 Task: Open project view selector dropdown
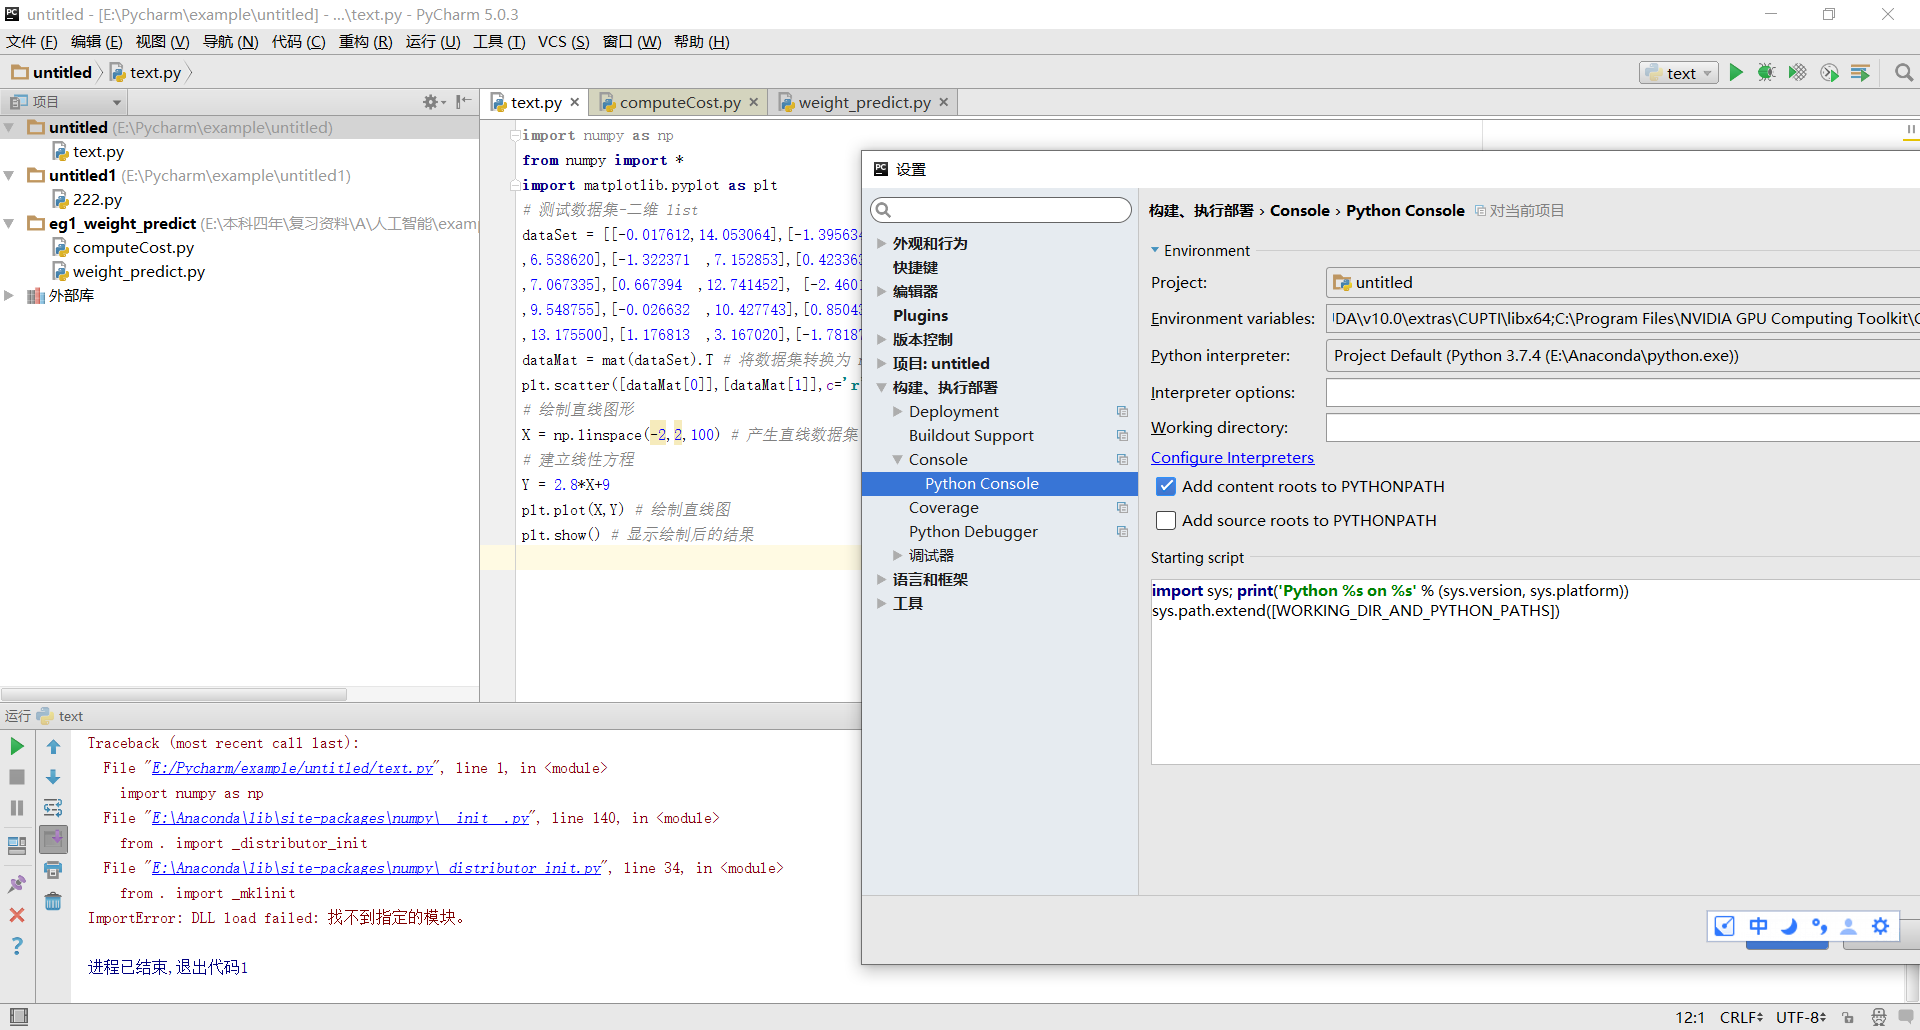coord(65,102)
